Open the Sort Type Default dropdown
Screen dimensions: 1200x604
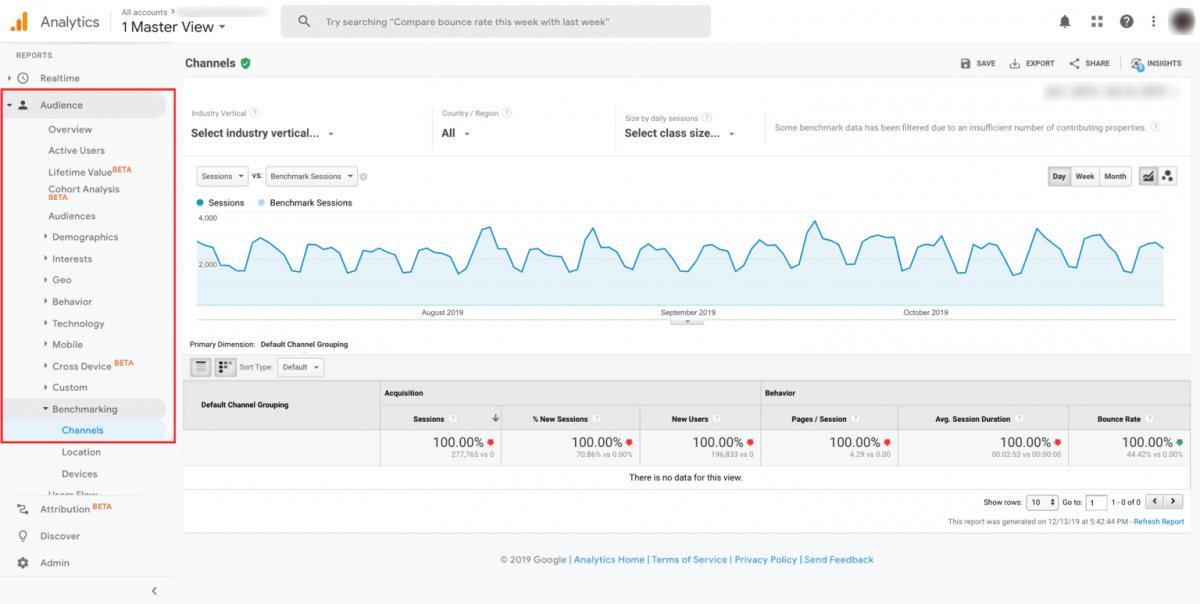(301, 367)
